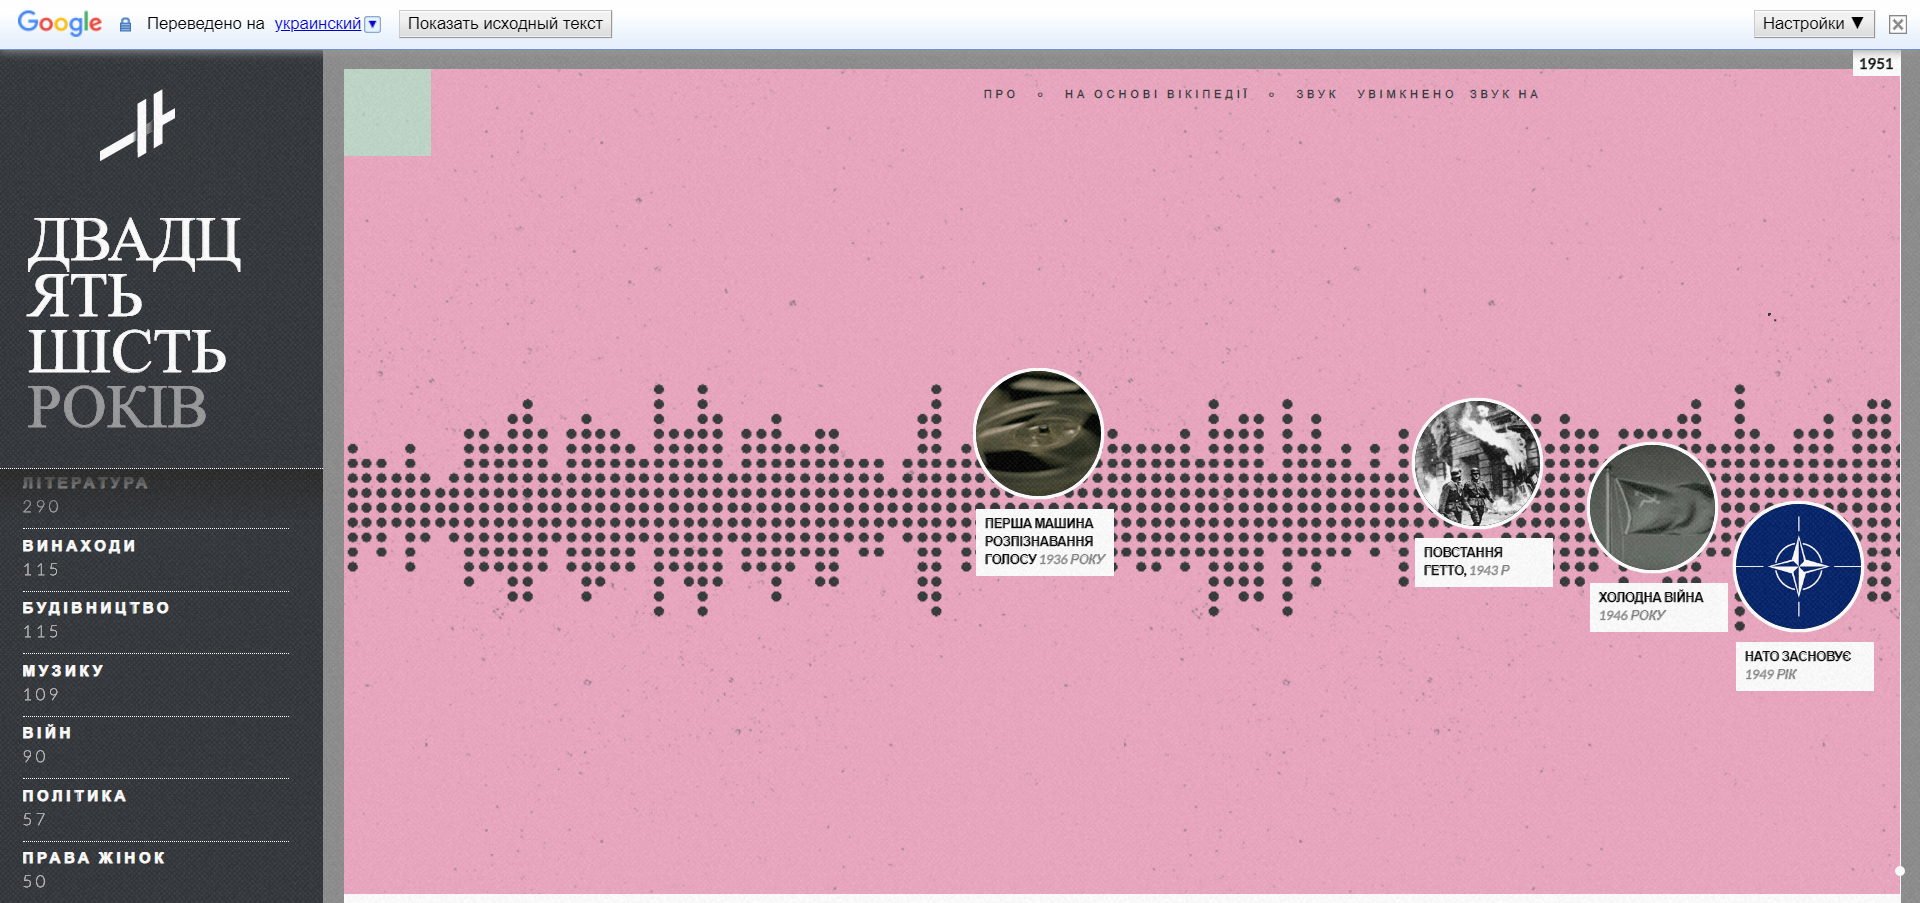The width and height of the screenshot is (1920, 903).
Task: Open the украинский language link
Action: click(317, 24)
